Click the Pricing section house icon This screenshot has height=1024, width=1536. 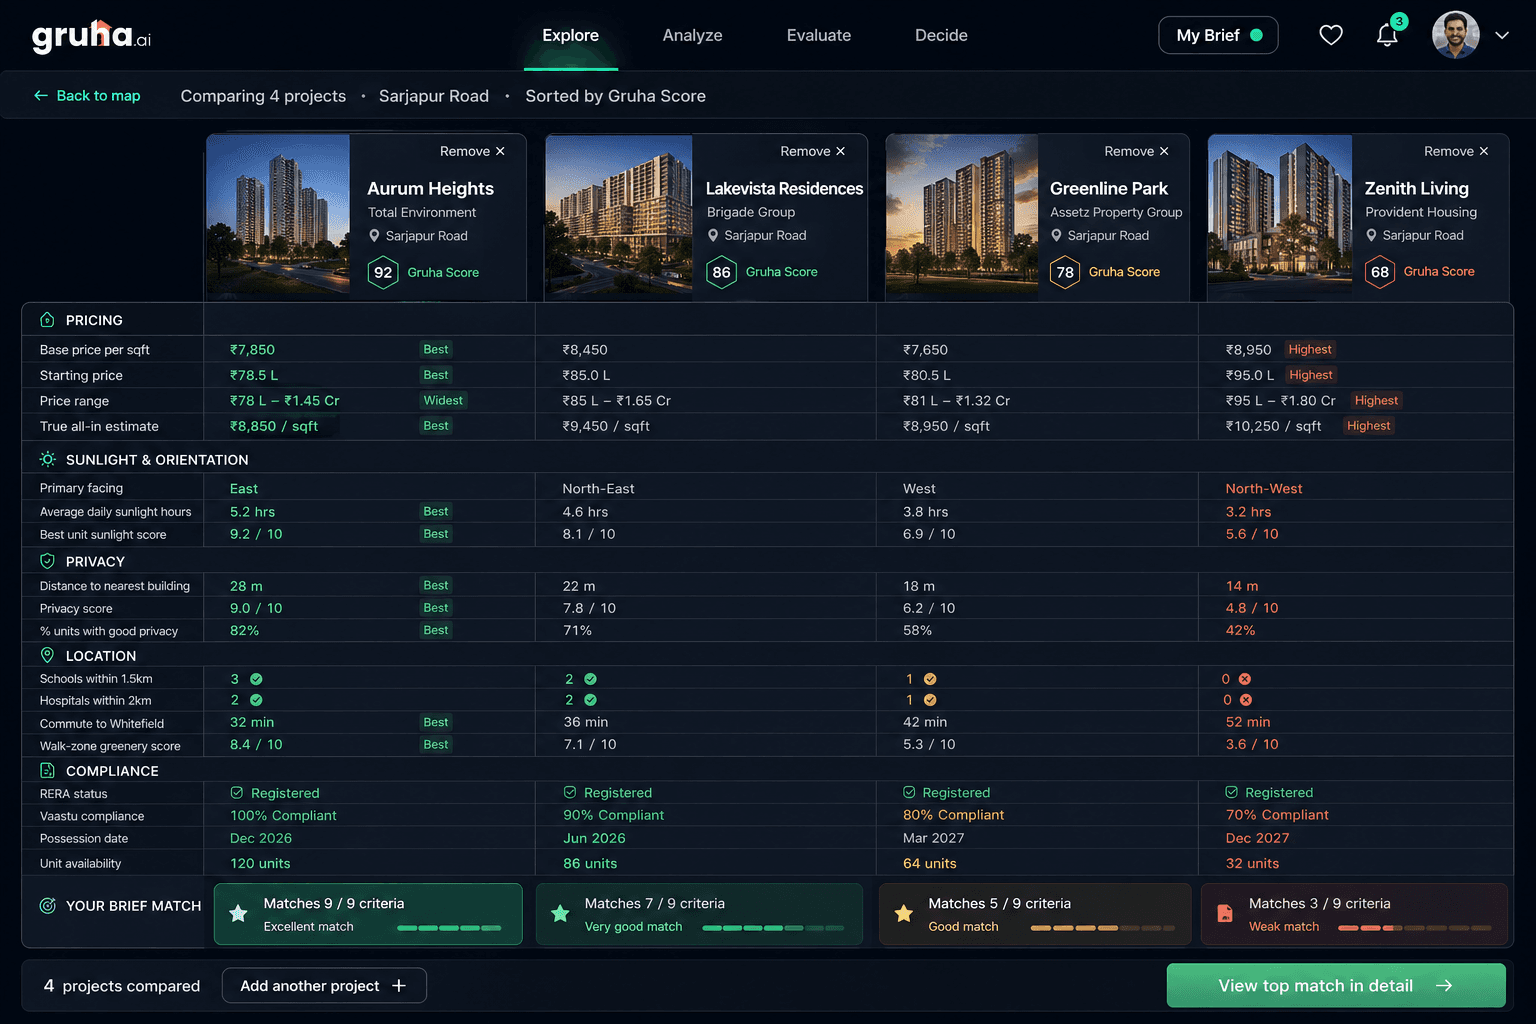pos(47,320)
